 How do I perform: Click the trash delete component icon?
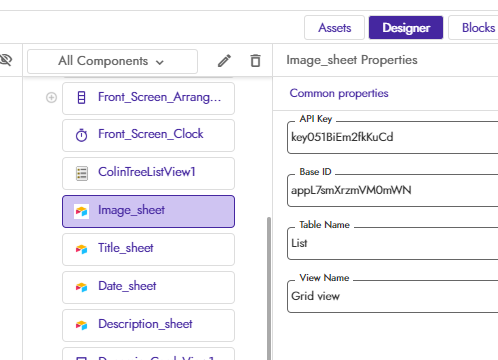click(x=255, y=61)
